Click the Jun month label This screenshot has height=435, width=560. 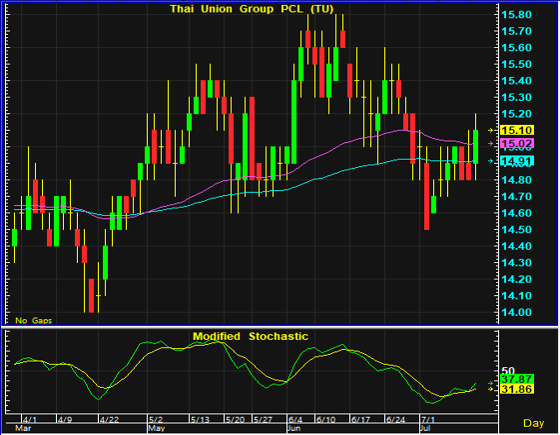(x=294, y=428)
